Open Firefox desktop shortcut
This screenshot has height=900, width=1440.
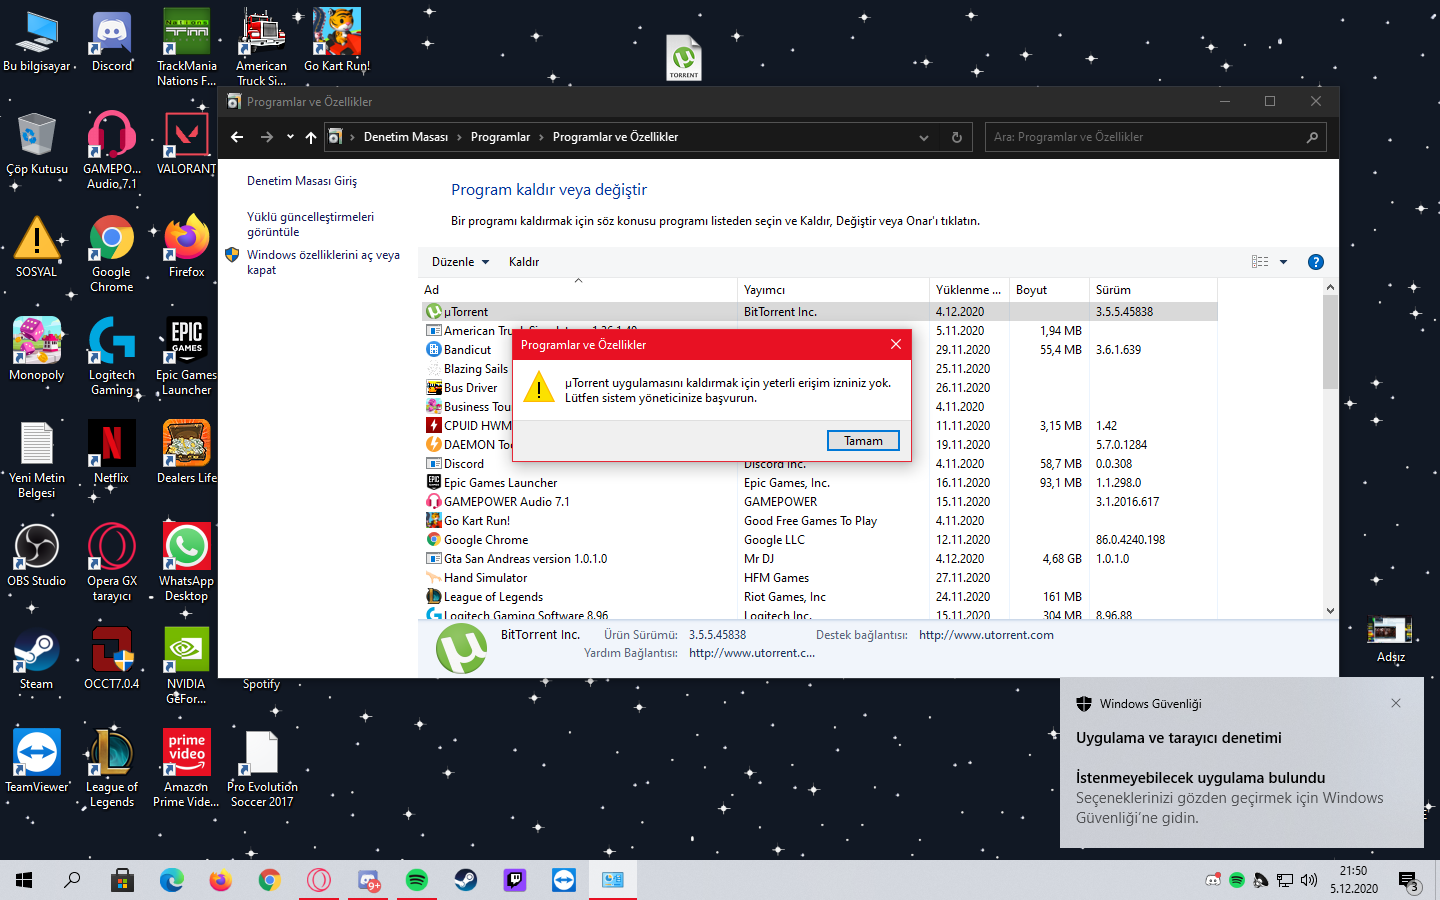(x=187, y=247)
